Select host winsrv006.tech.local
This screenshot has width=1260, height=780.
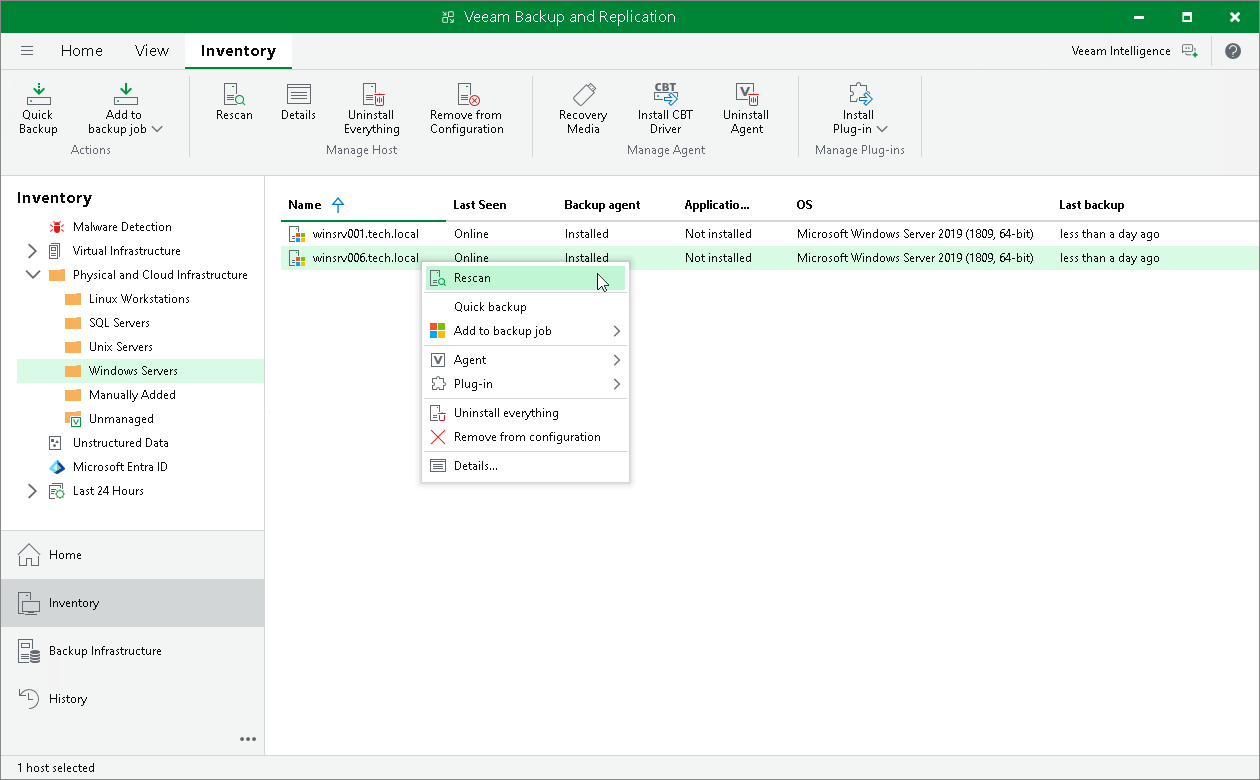pos(365,258)
